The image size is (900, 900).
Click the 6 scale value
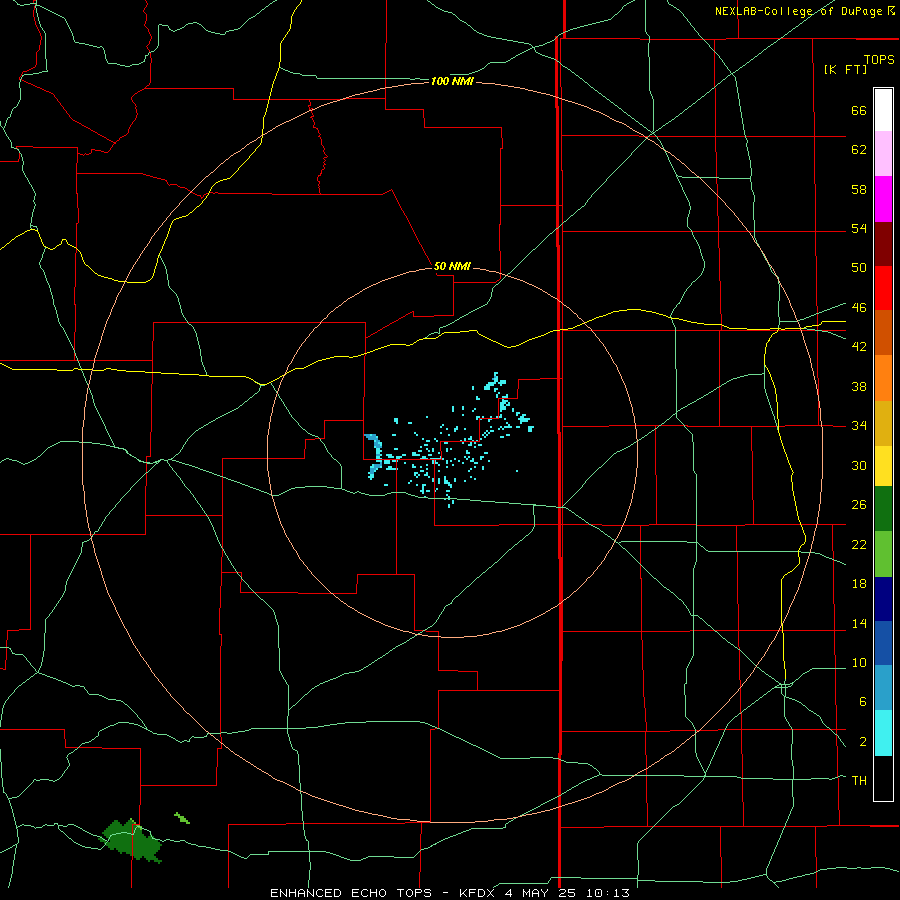862,701
